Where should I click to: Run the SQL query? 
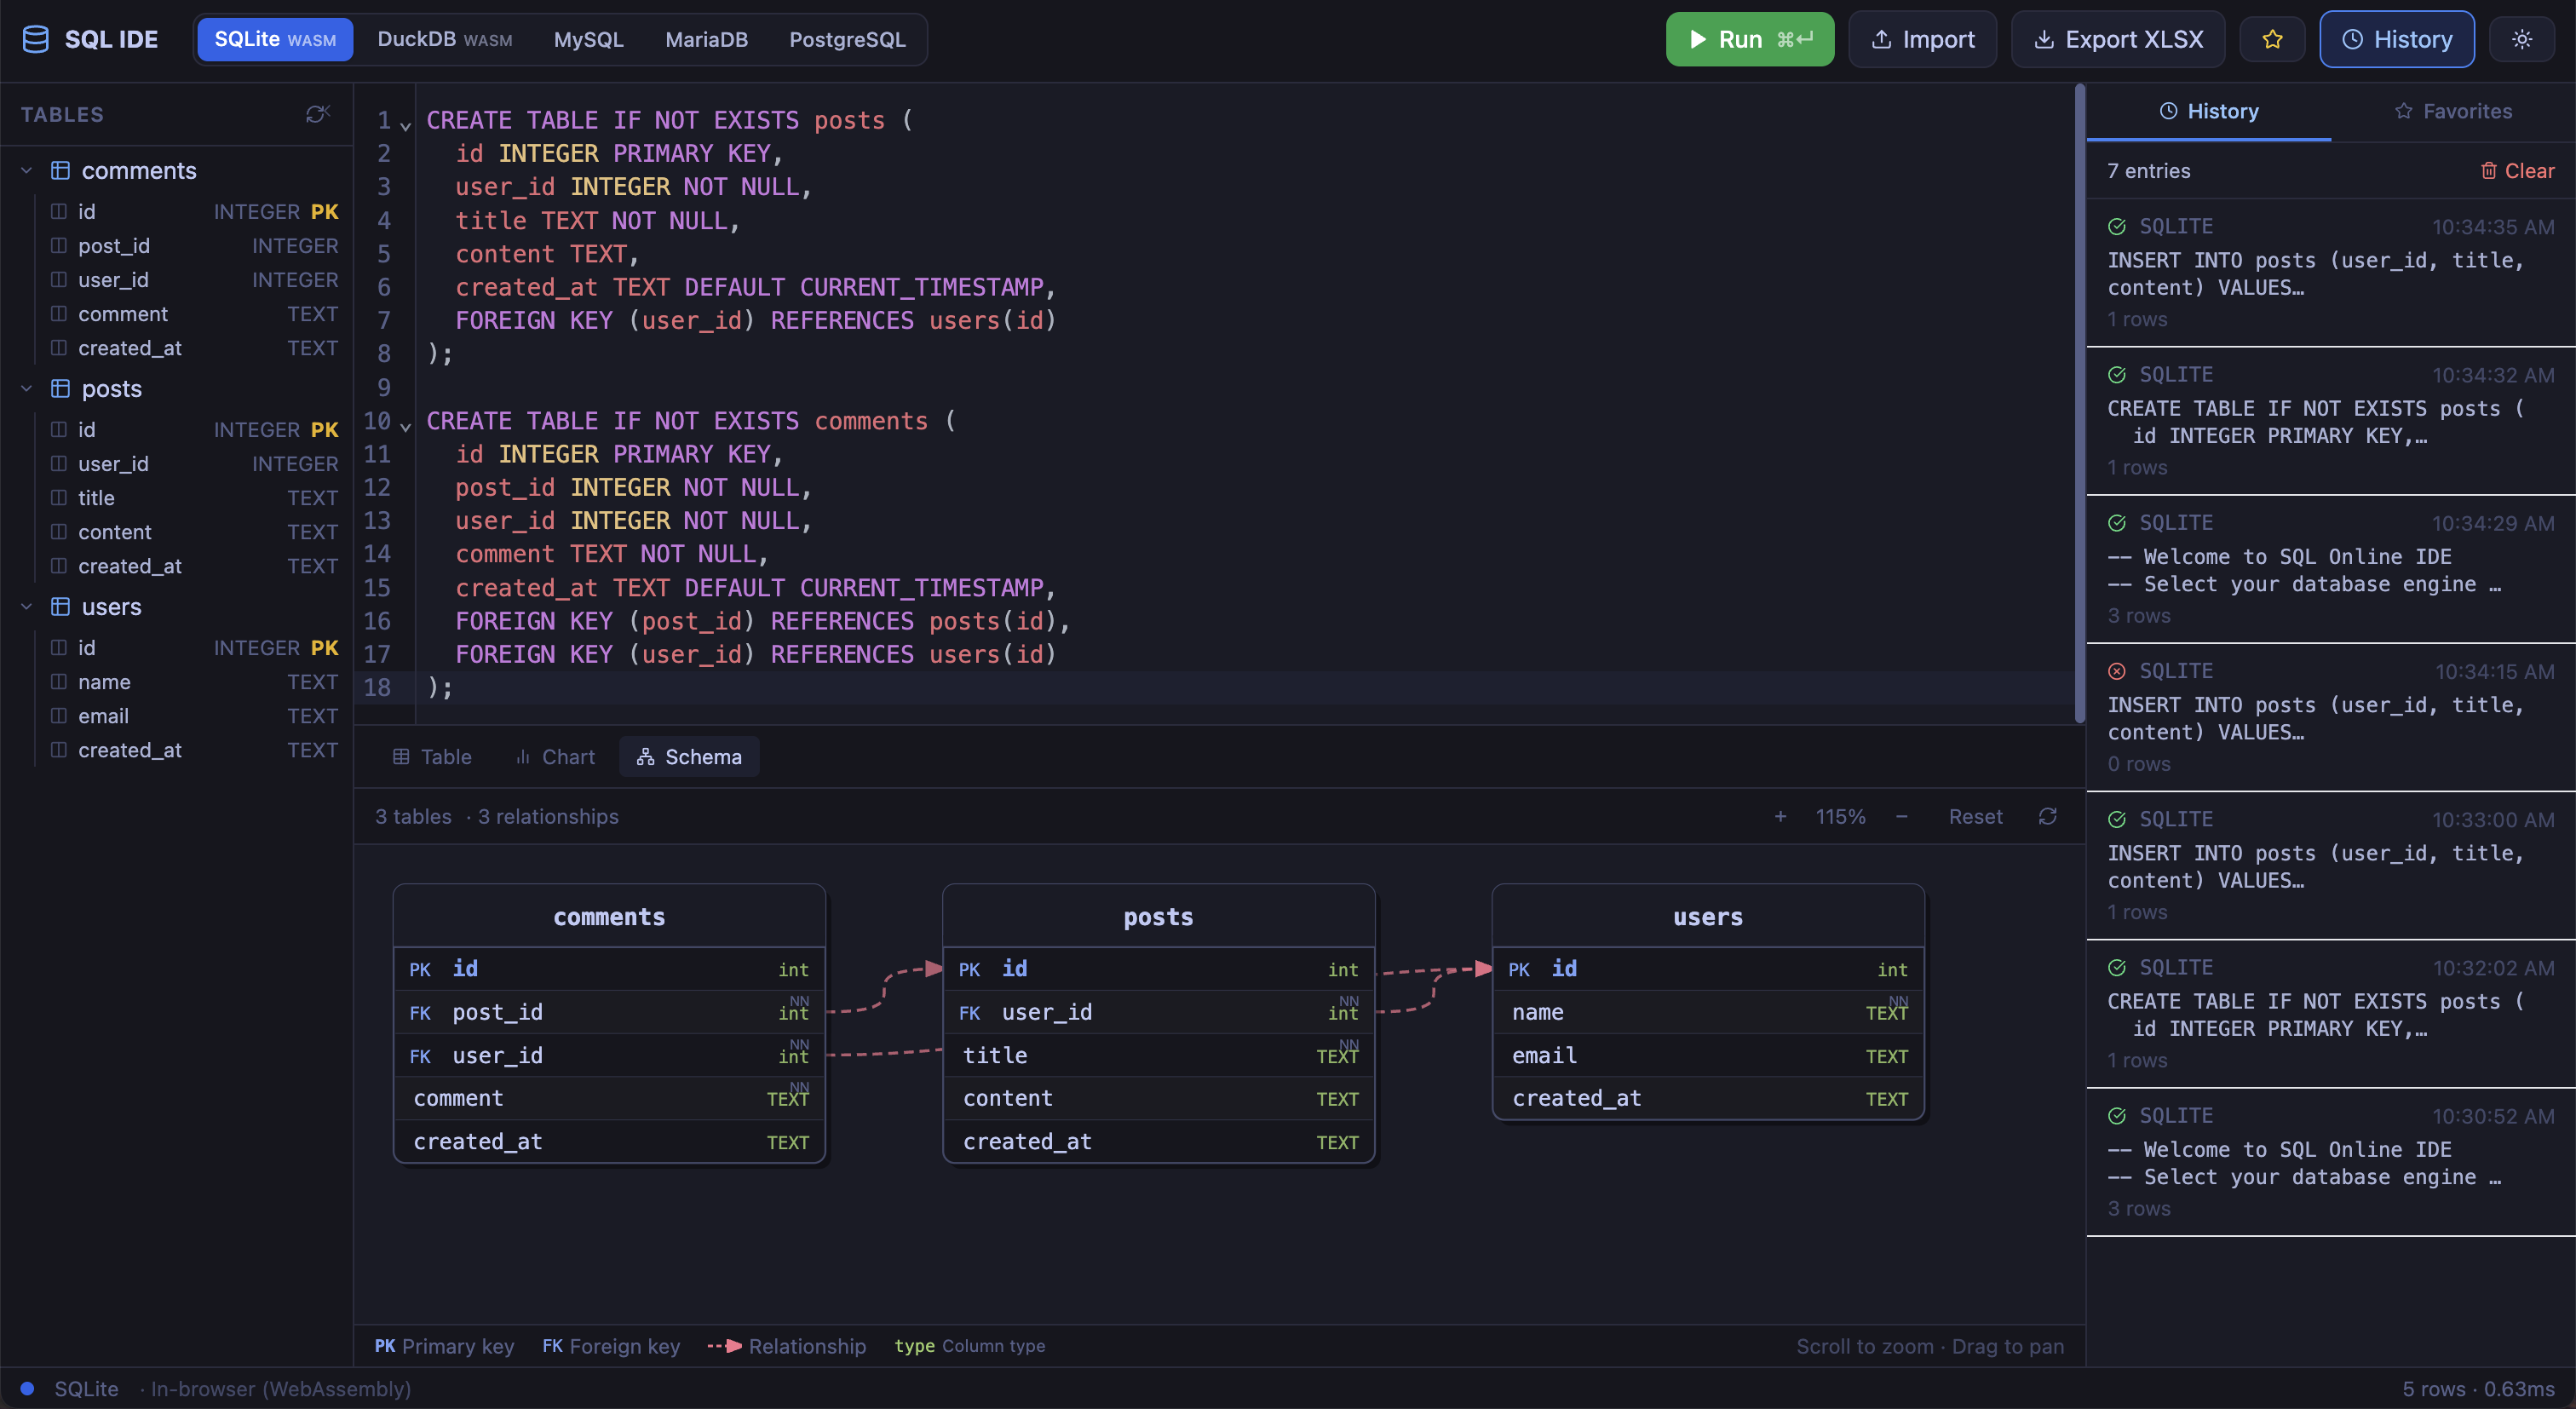(x=1748, y=39)
